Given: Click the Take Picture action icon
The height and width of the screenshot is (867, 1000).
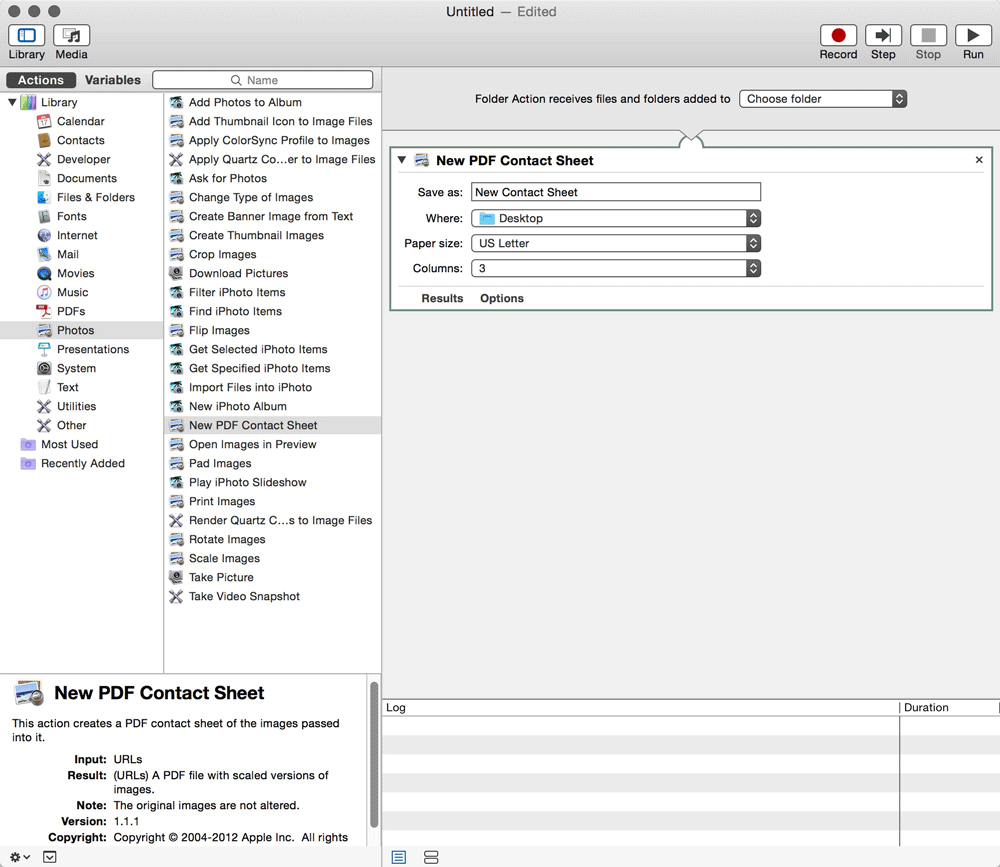Looking at the screenshot, I should click(176, 577).
